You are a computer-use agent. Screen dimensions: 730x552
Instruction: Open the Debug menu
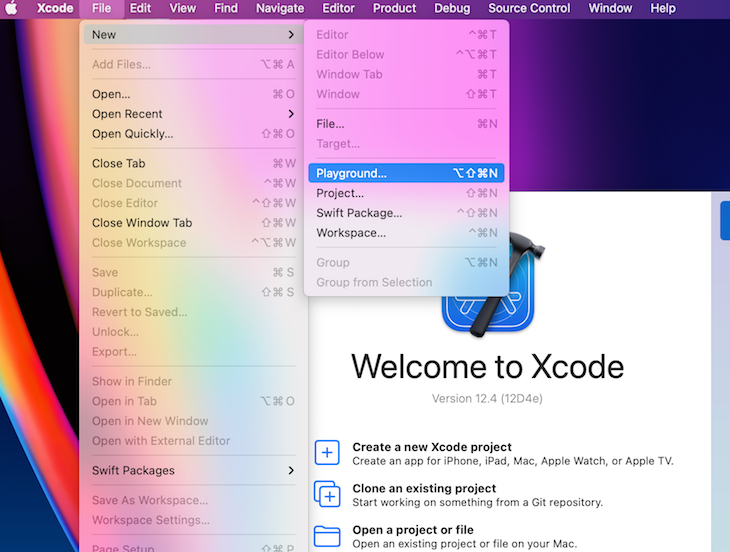[x=452, y=8]
